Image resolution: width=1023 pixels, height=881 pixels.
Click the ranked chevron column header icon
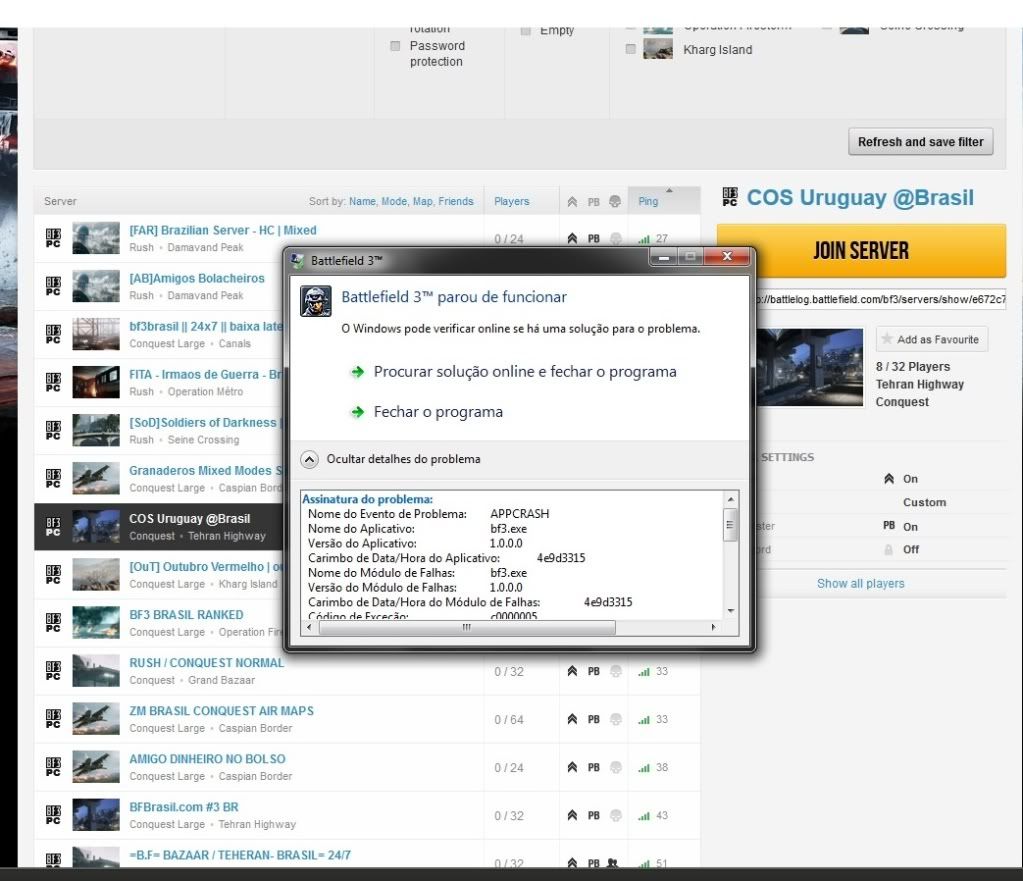tap(572, 202)
